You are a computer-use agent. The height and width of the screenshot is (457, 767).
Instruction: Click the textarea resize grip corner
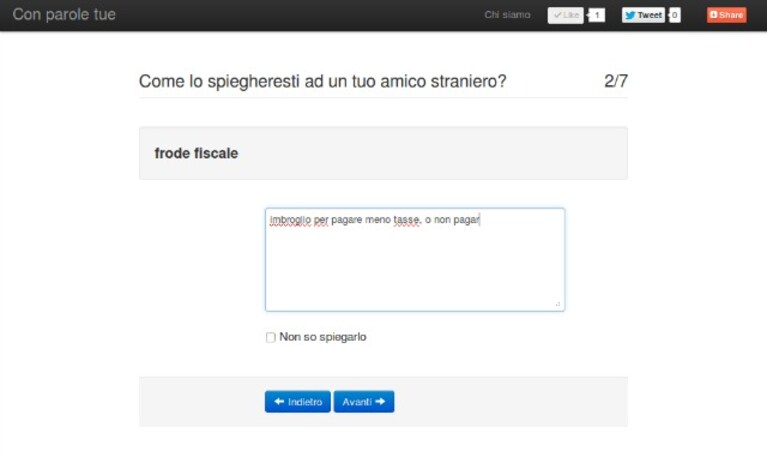[x=558, y=304]
